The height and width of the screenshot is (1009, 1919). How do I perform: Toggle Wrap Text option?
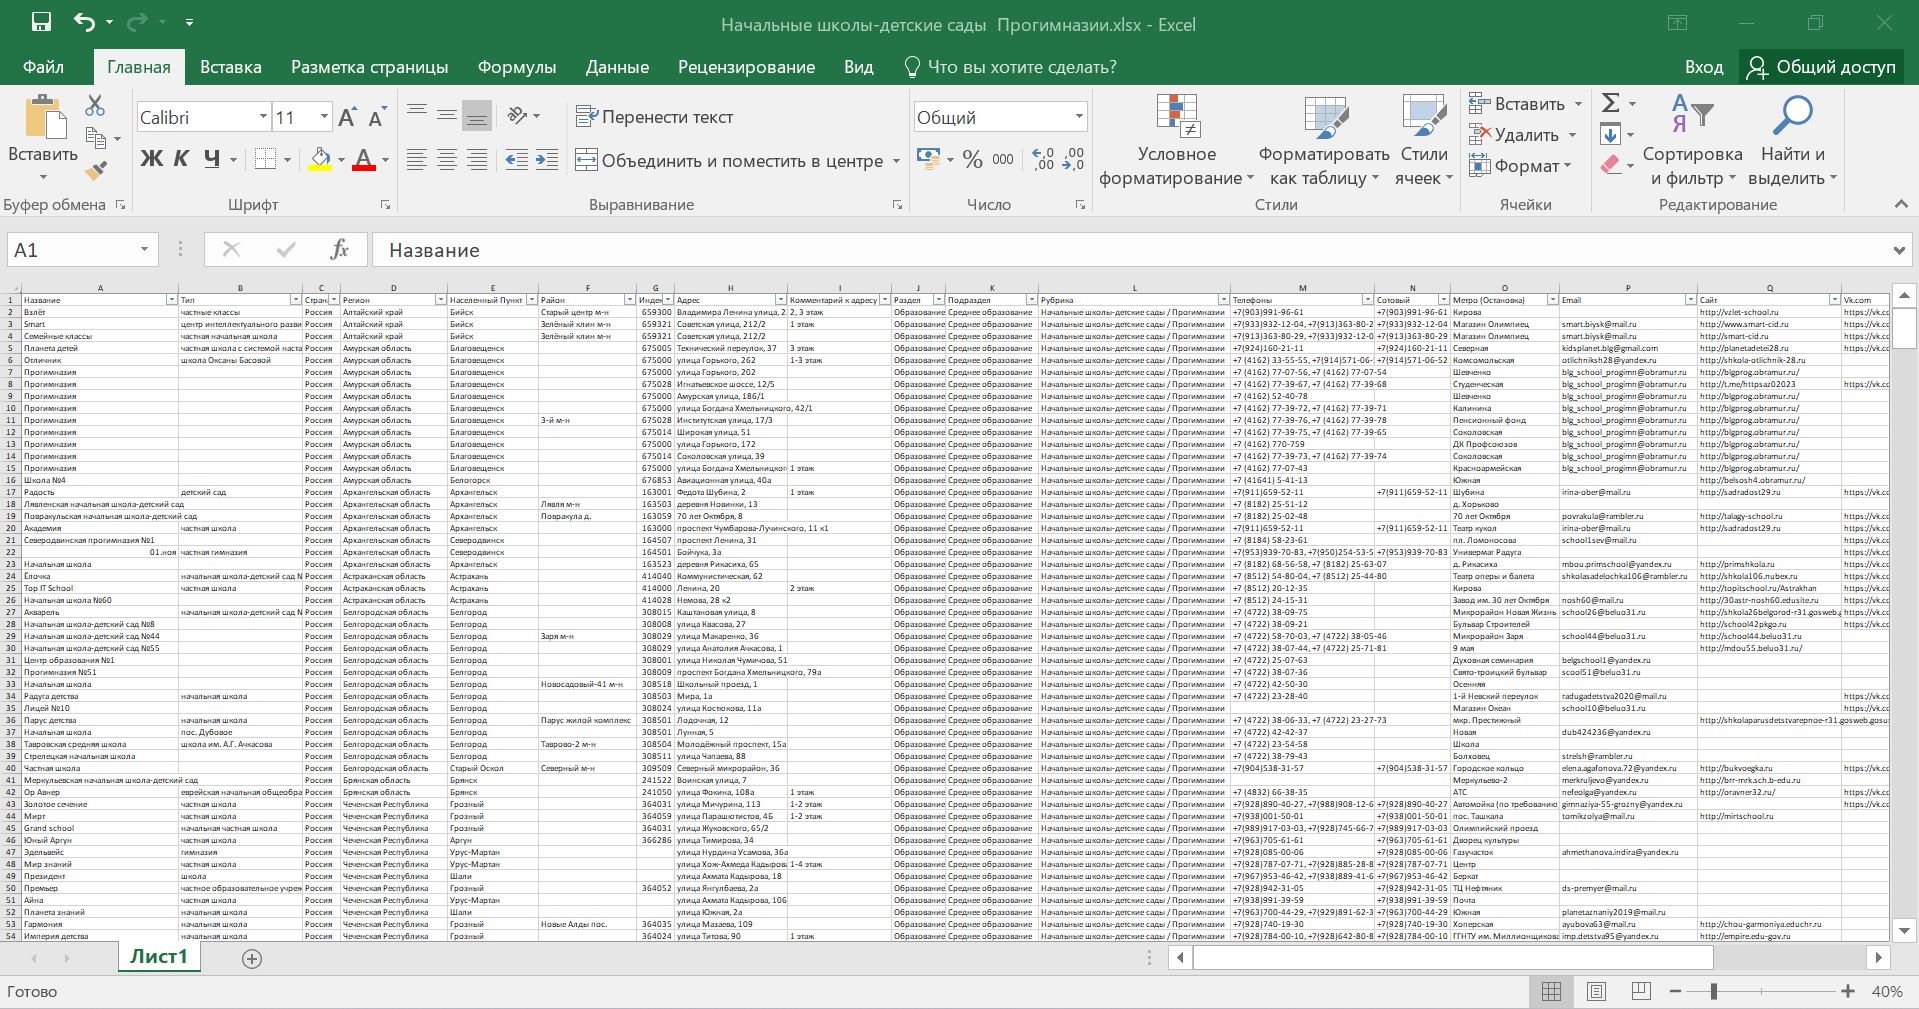655,117
